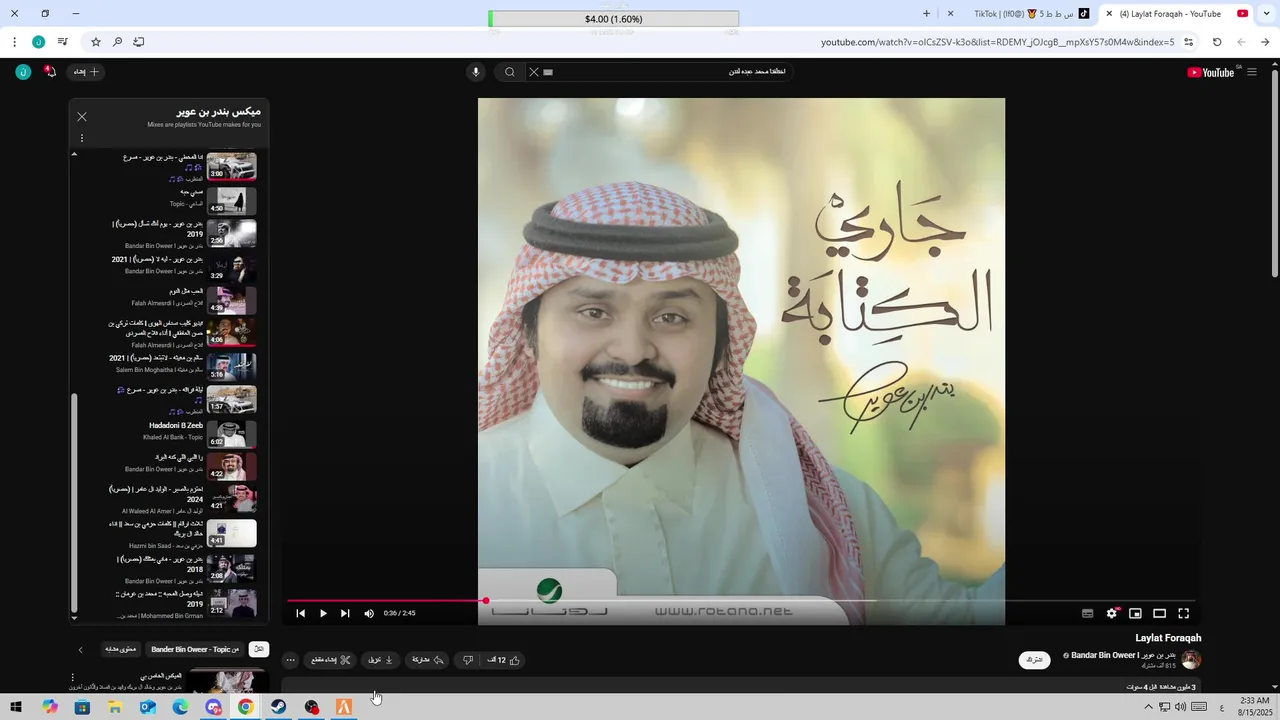Play Hadadoni B Zeeb from playlist
Image resolution: width=1280 pixels, height=720 pixels.
(176, 425)
